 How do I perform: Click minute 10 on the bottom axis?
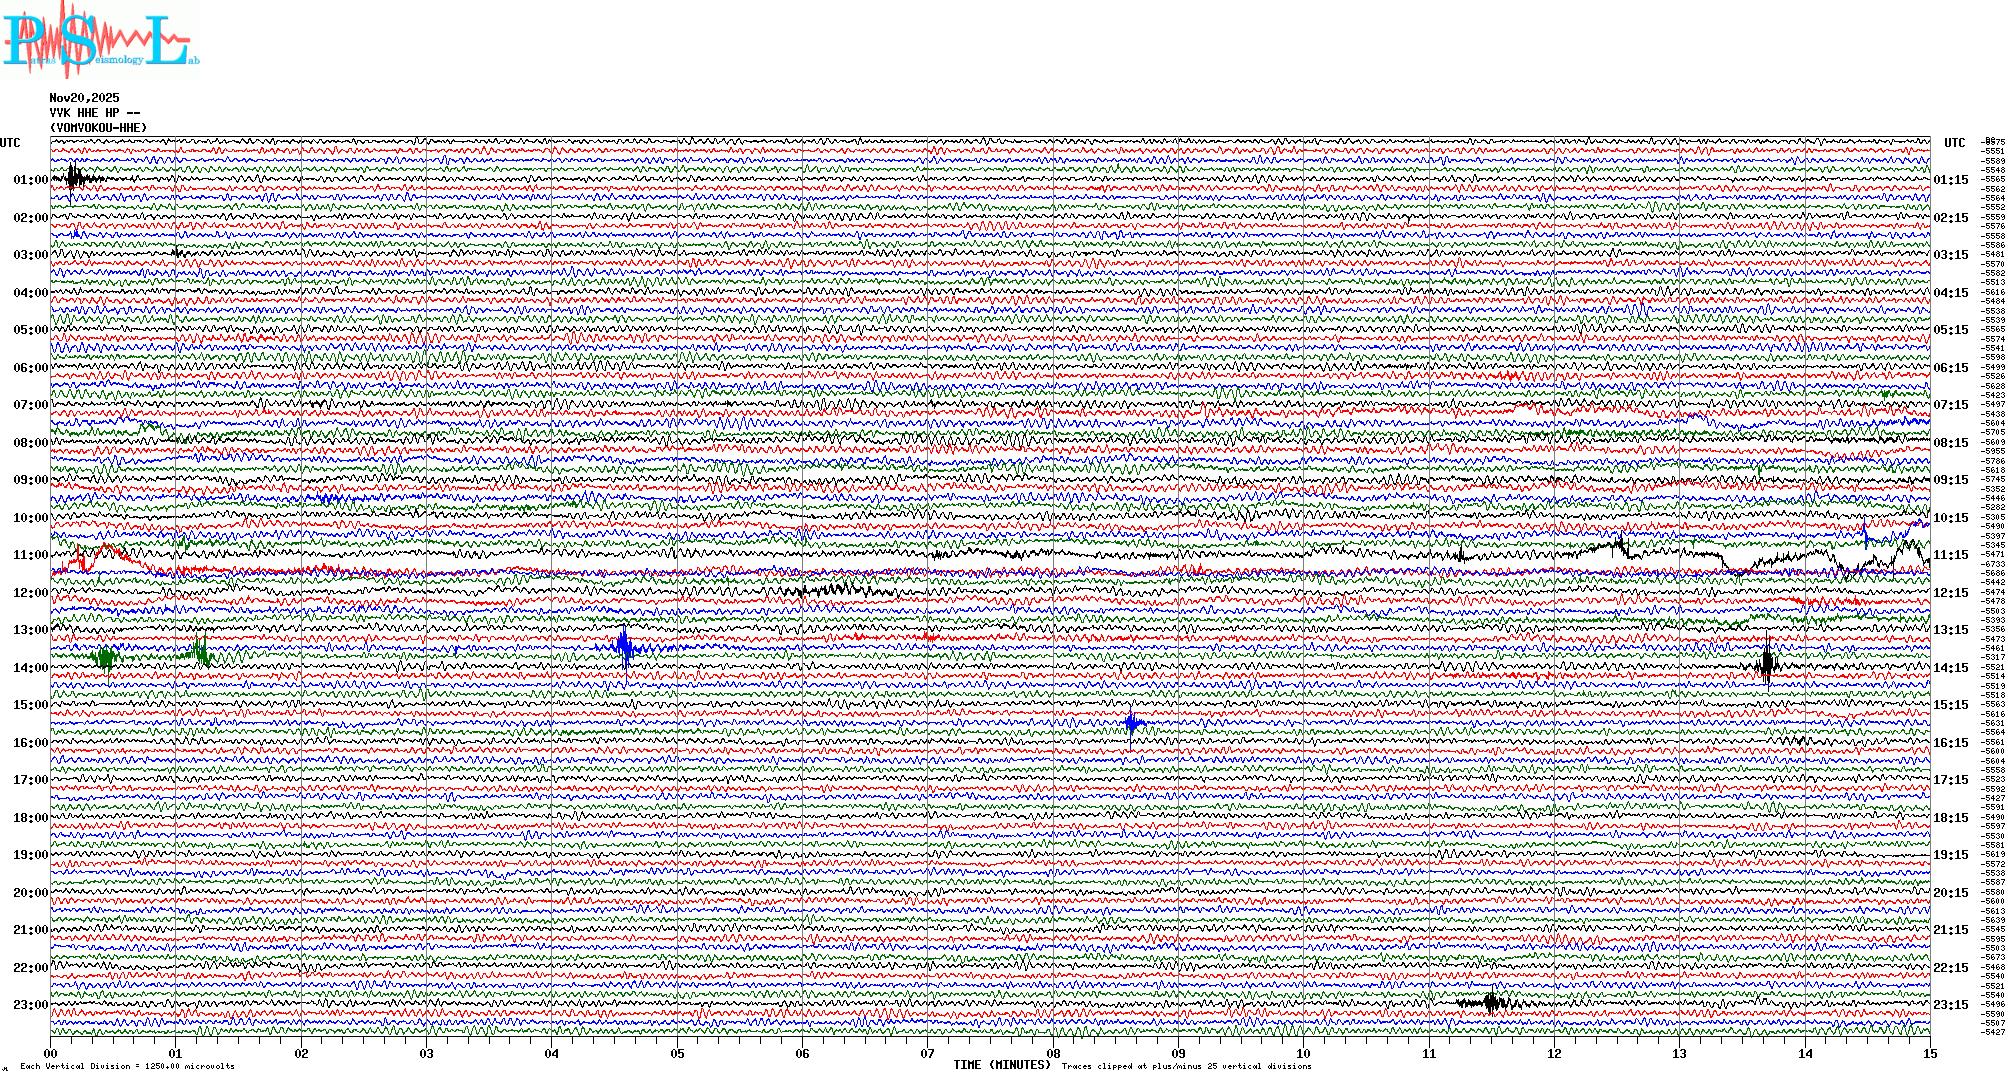click(1303, 1053)
